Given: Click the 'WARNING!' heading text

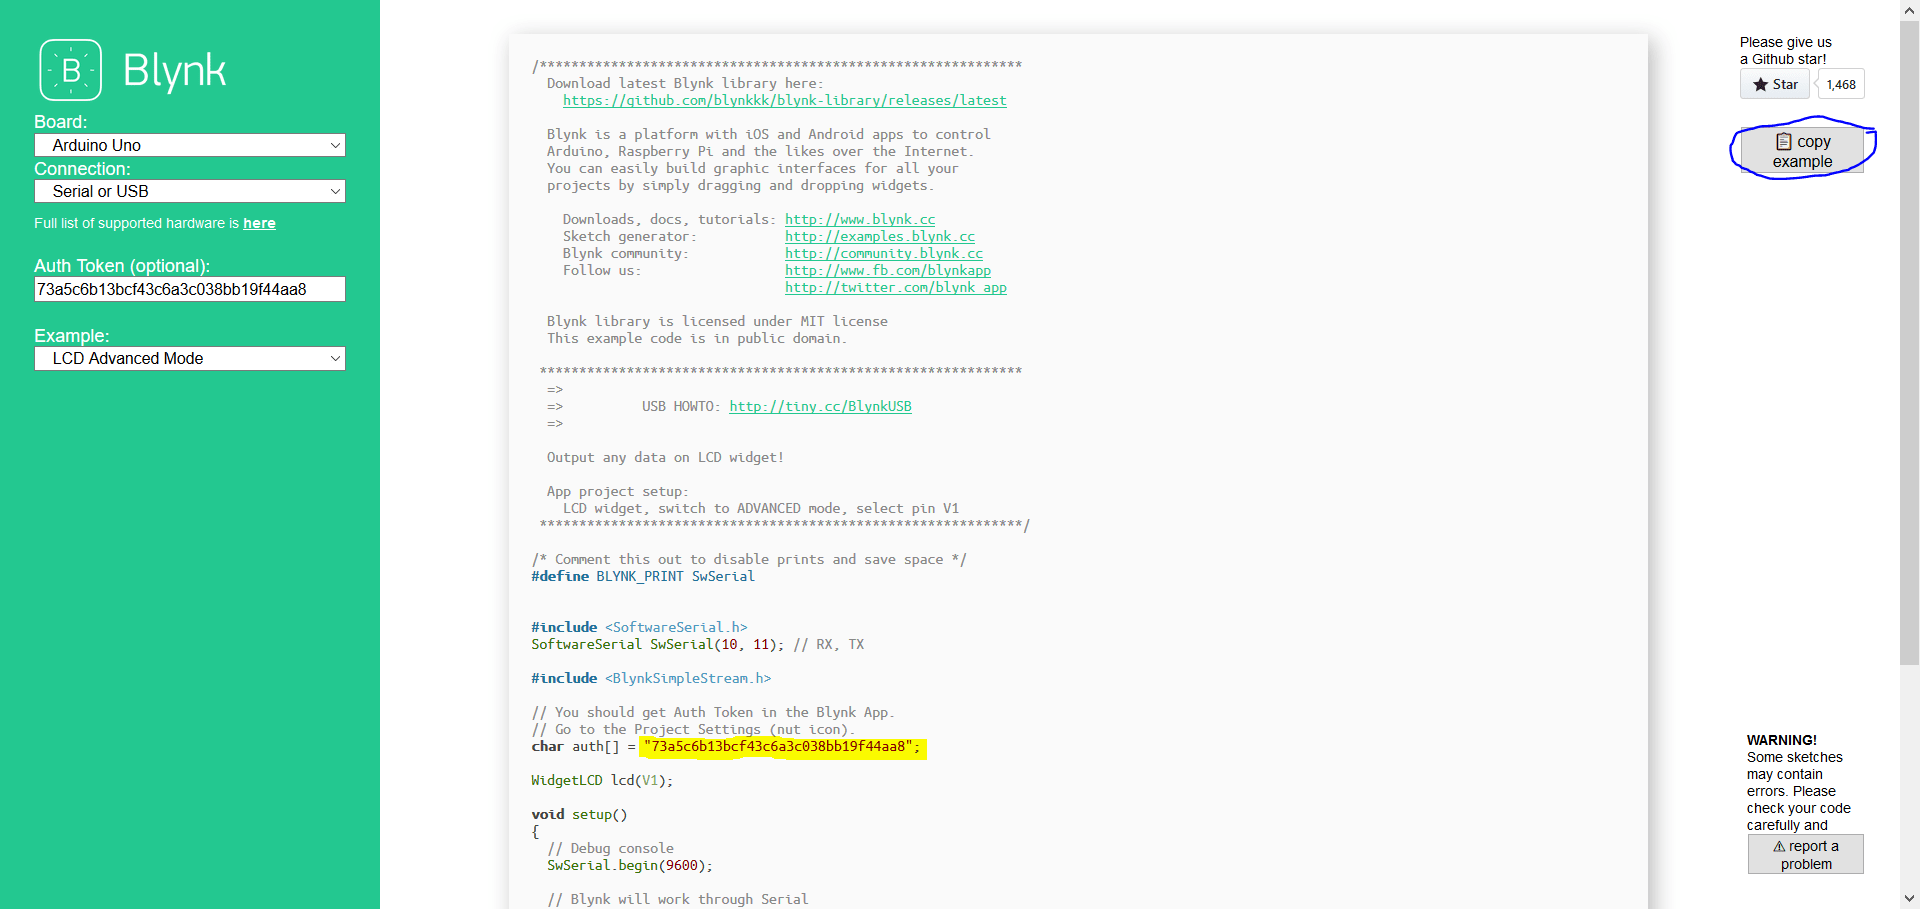Looking at the screenshot, I should click(1782, 740).
